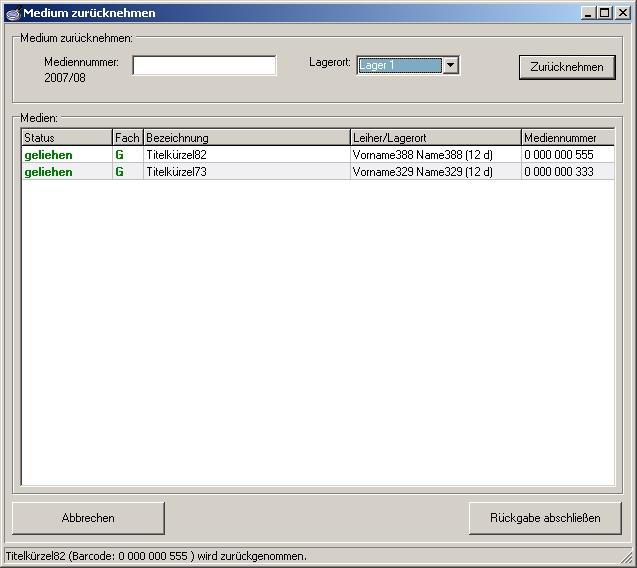Click media number 0 000 000 555
The image size is (637, 568).
pyautogui.click(x=558, y=155)
